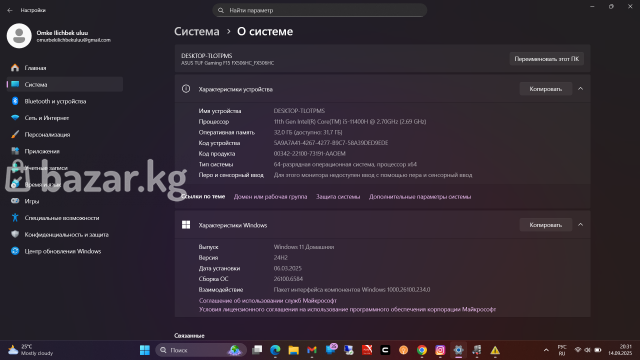Viewport: 640px width, 360px height.
Task: Show hidden system tray icons
Action: (546, 350)
